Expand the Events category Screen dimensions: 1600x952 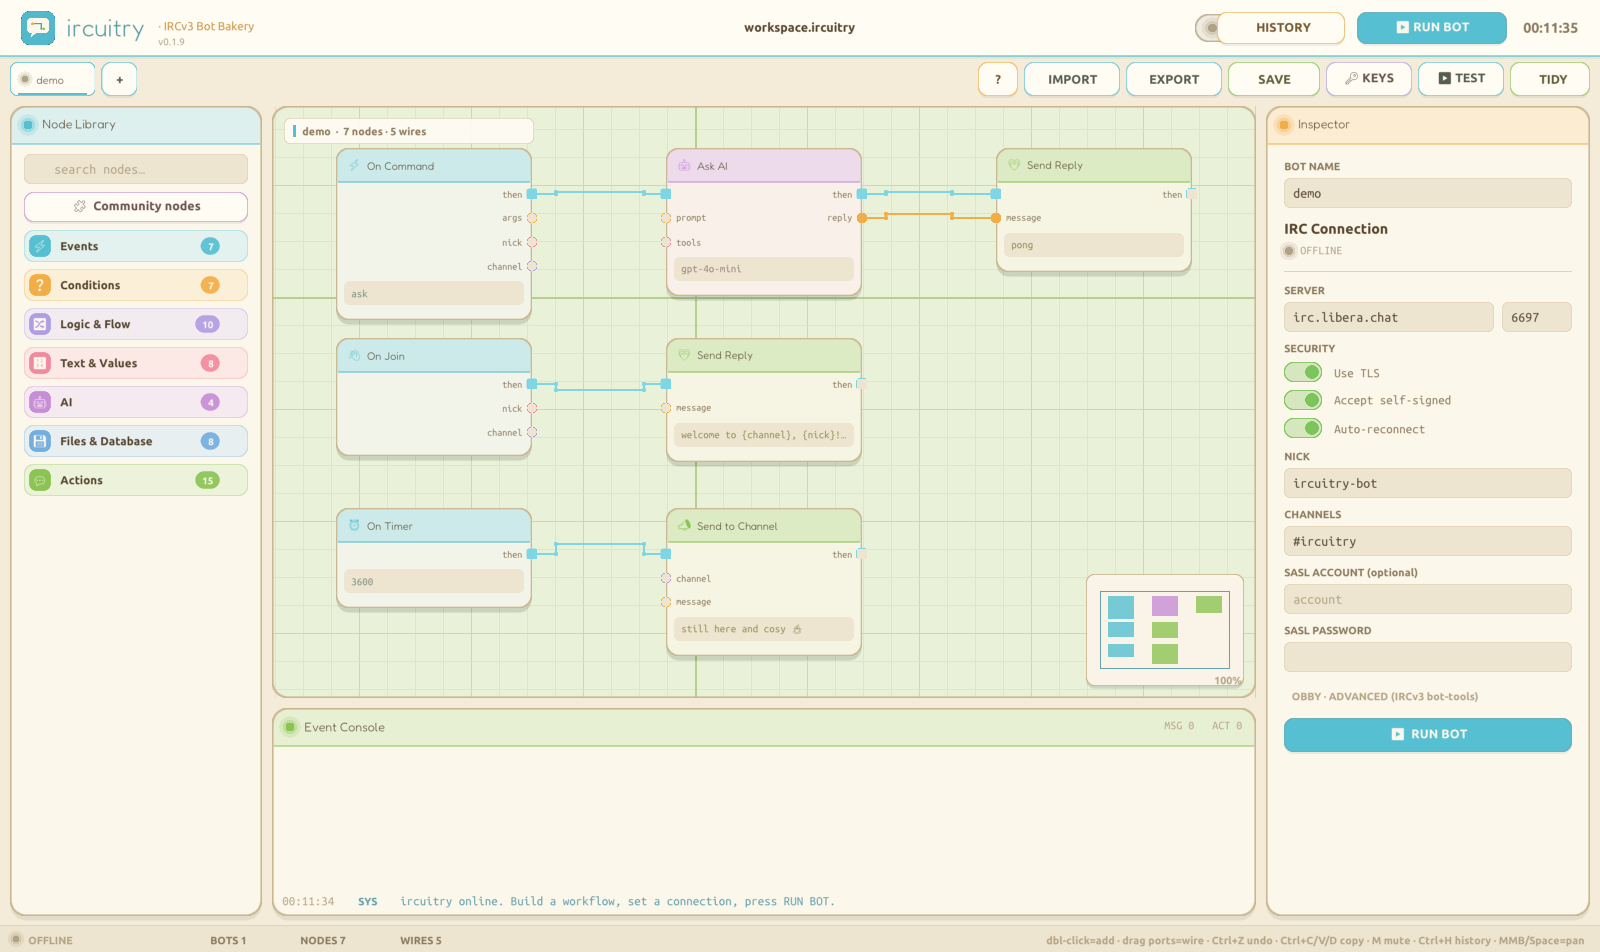click(136, 246)
